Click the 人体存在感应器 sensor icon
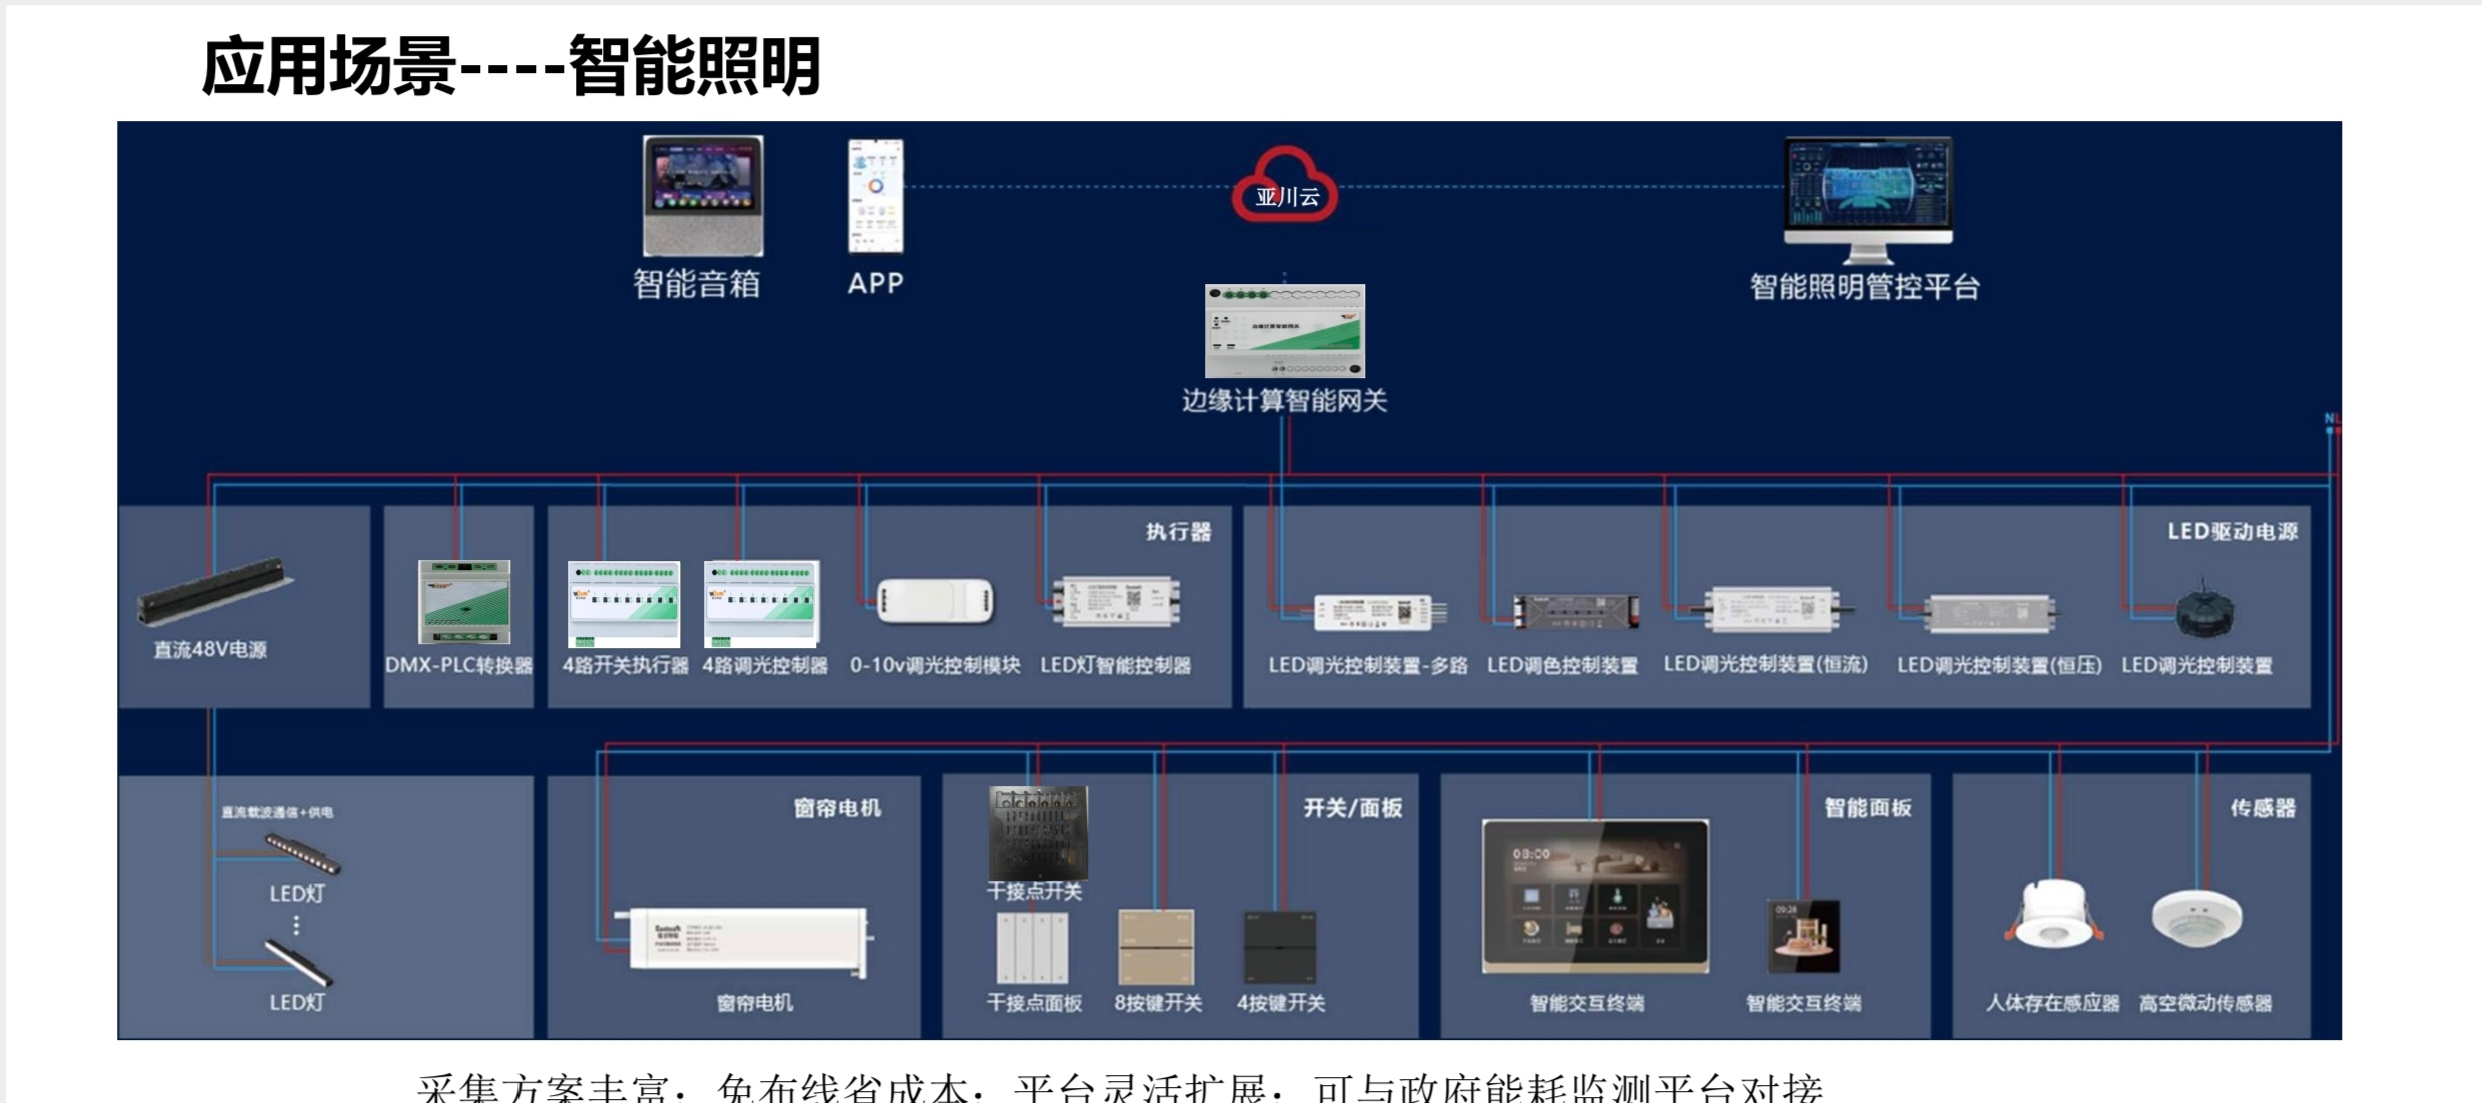 (x=2052, y=913)
